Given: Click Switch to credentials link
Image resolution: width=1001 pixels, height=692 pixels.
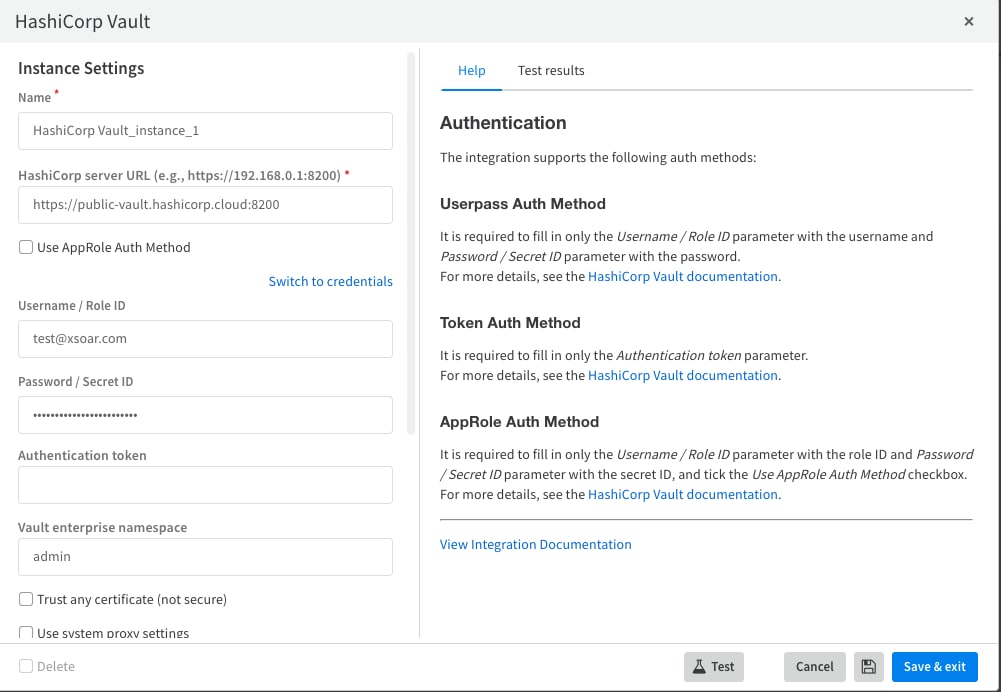Looking at the screenshot, I should point(331,282).
